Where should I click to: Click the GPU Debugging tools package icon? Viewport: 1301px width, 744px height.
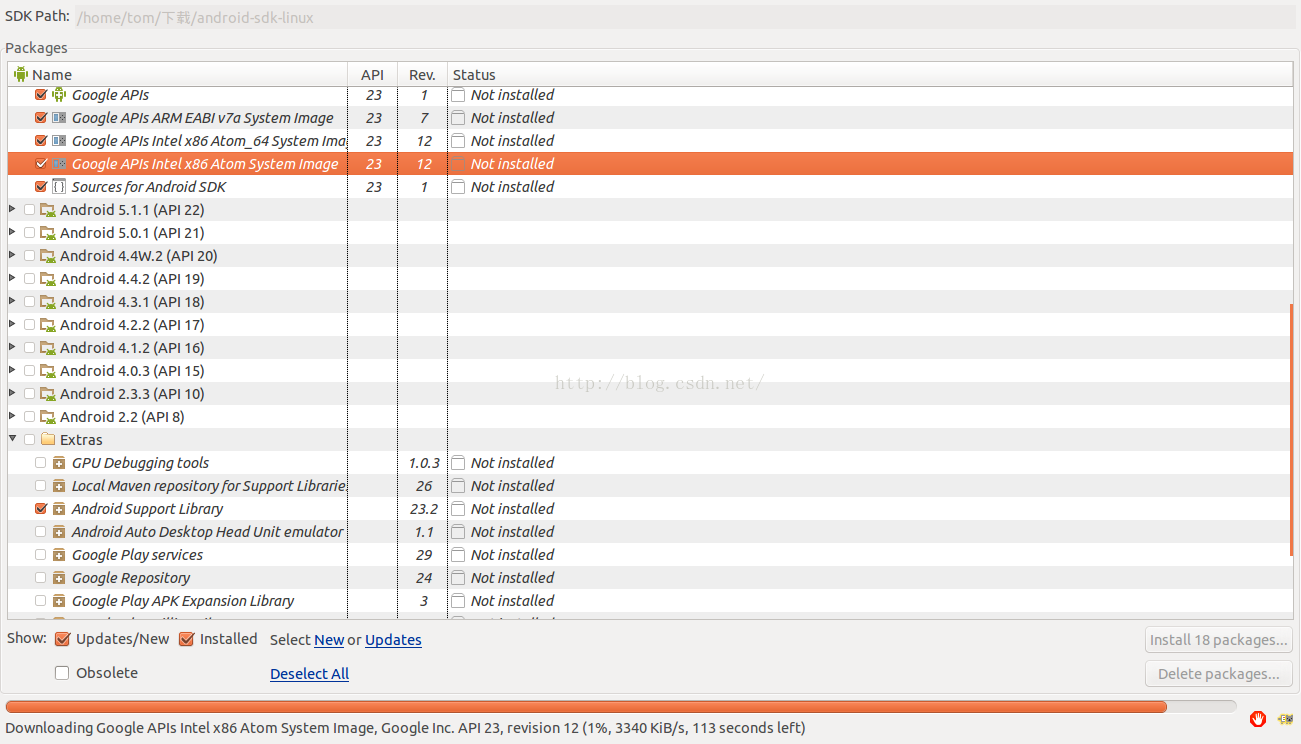(x=59, y=463)
